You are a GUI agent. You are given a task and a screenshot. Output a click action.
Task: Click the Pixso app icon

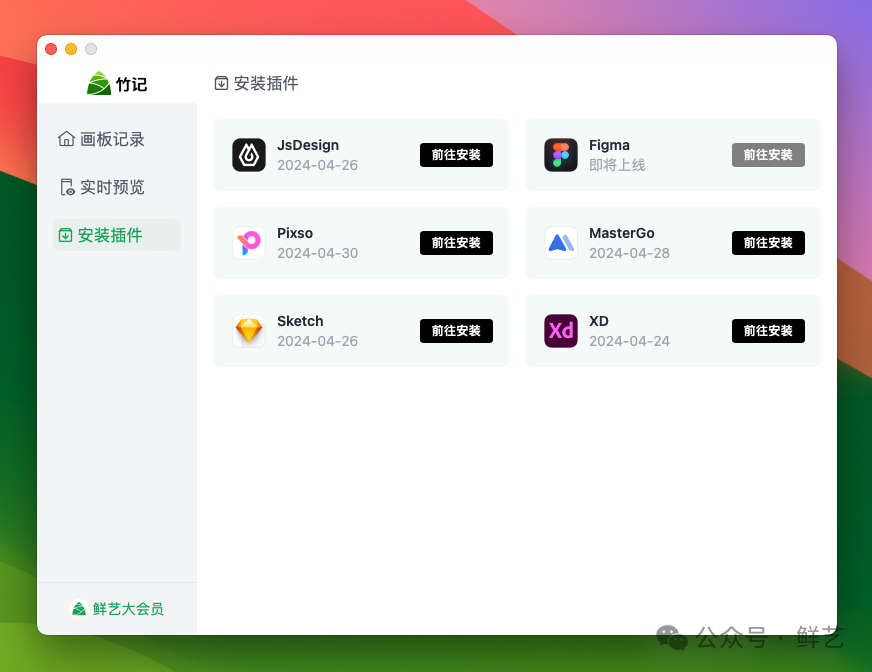click(x=249, y=243)
